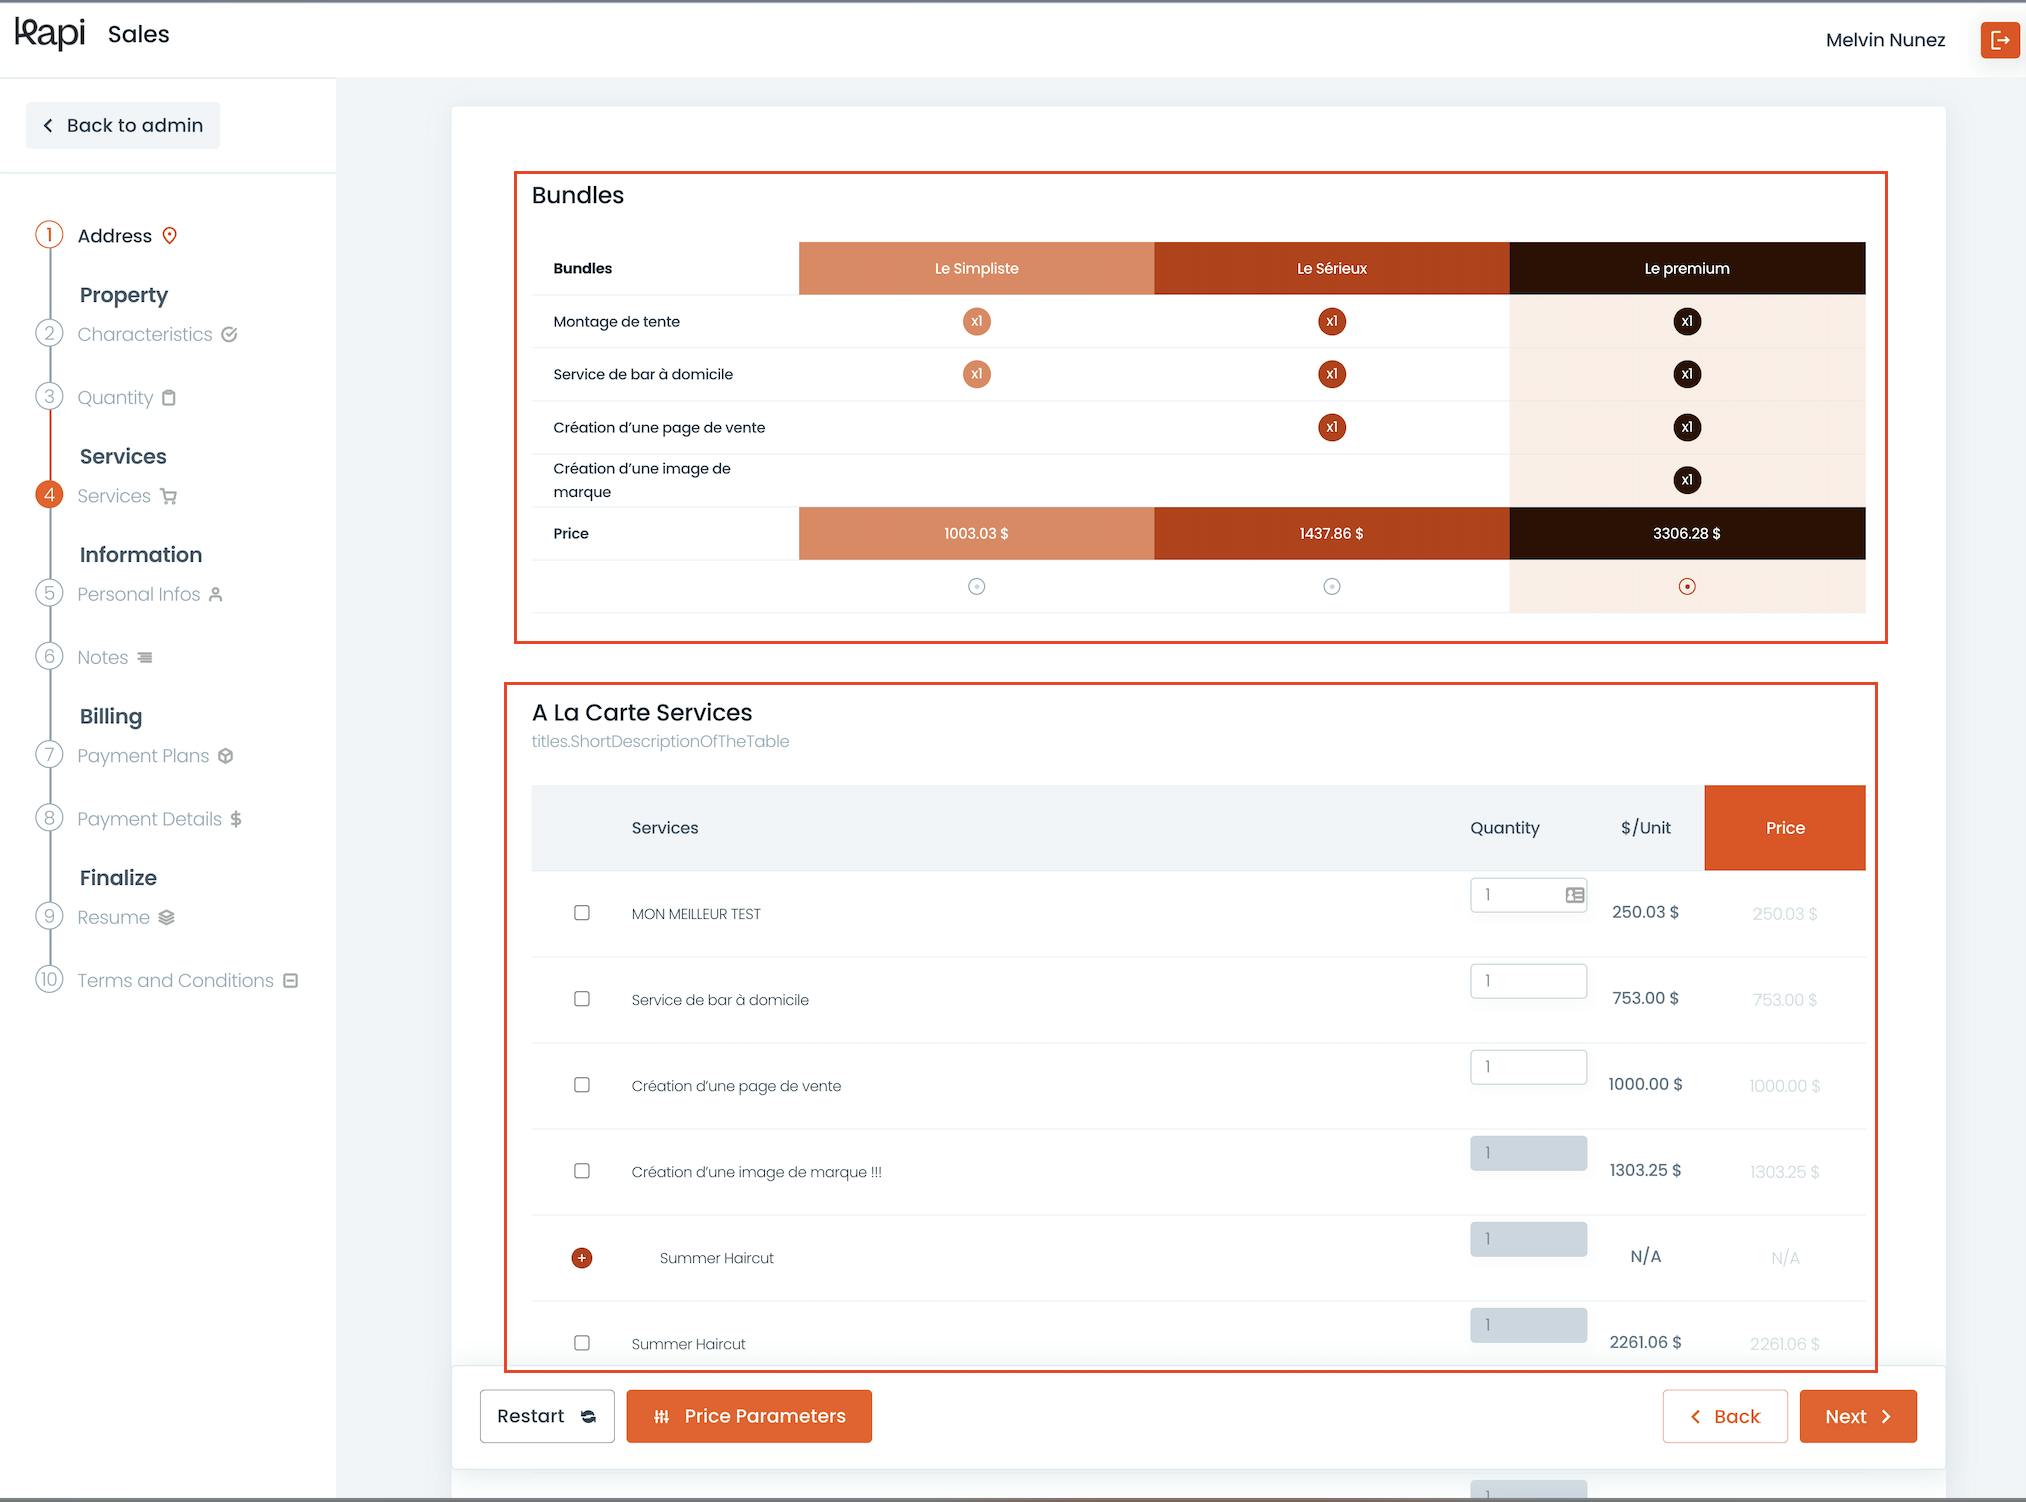This screenshot has width=2026, height=1502.
Task: Click the lines icon beside Notes
Action: point(145,658)
